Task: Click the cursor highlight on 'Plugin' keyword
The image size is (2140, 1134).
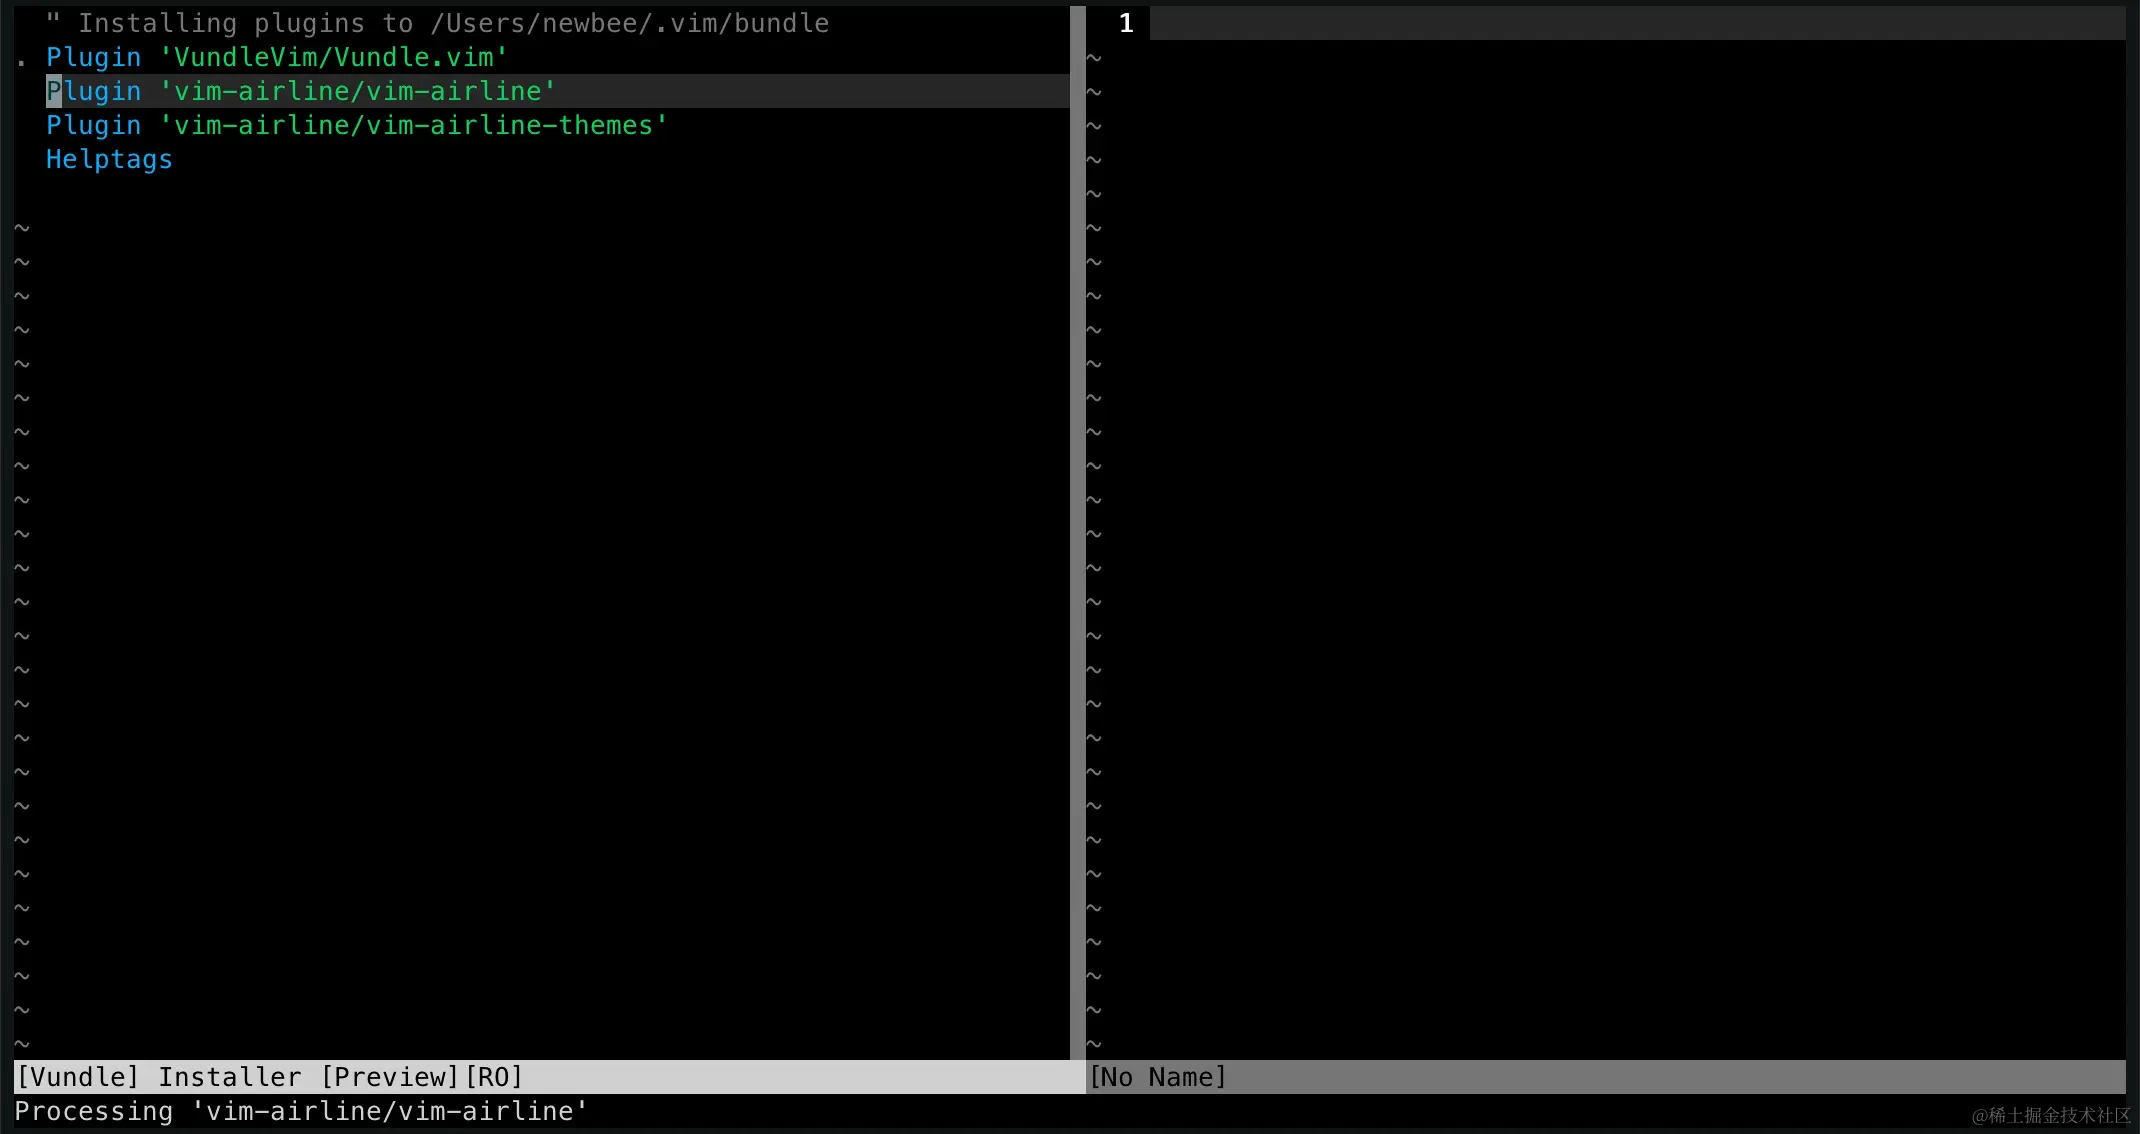Action: [x=52, y=91]
